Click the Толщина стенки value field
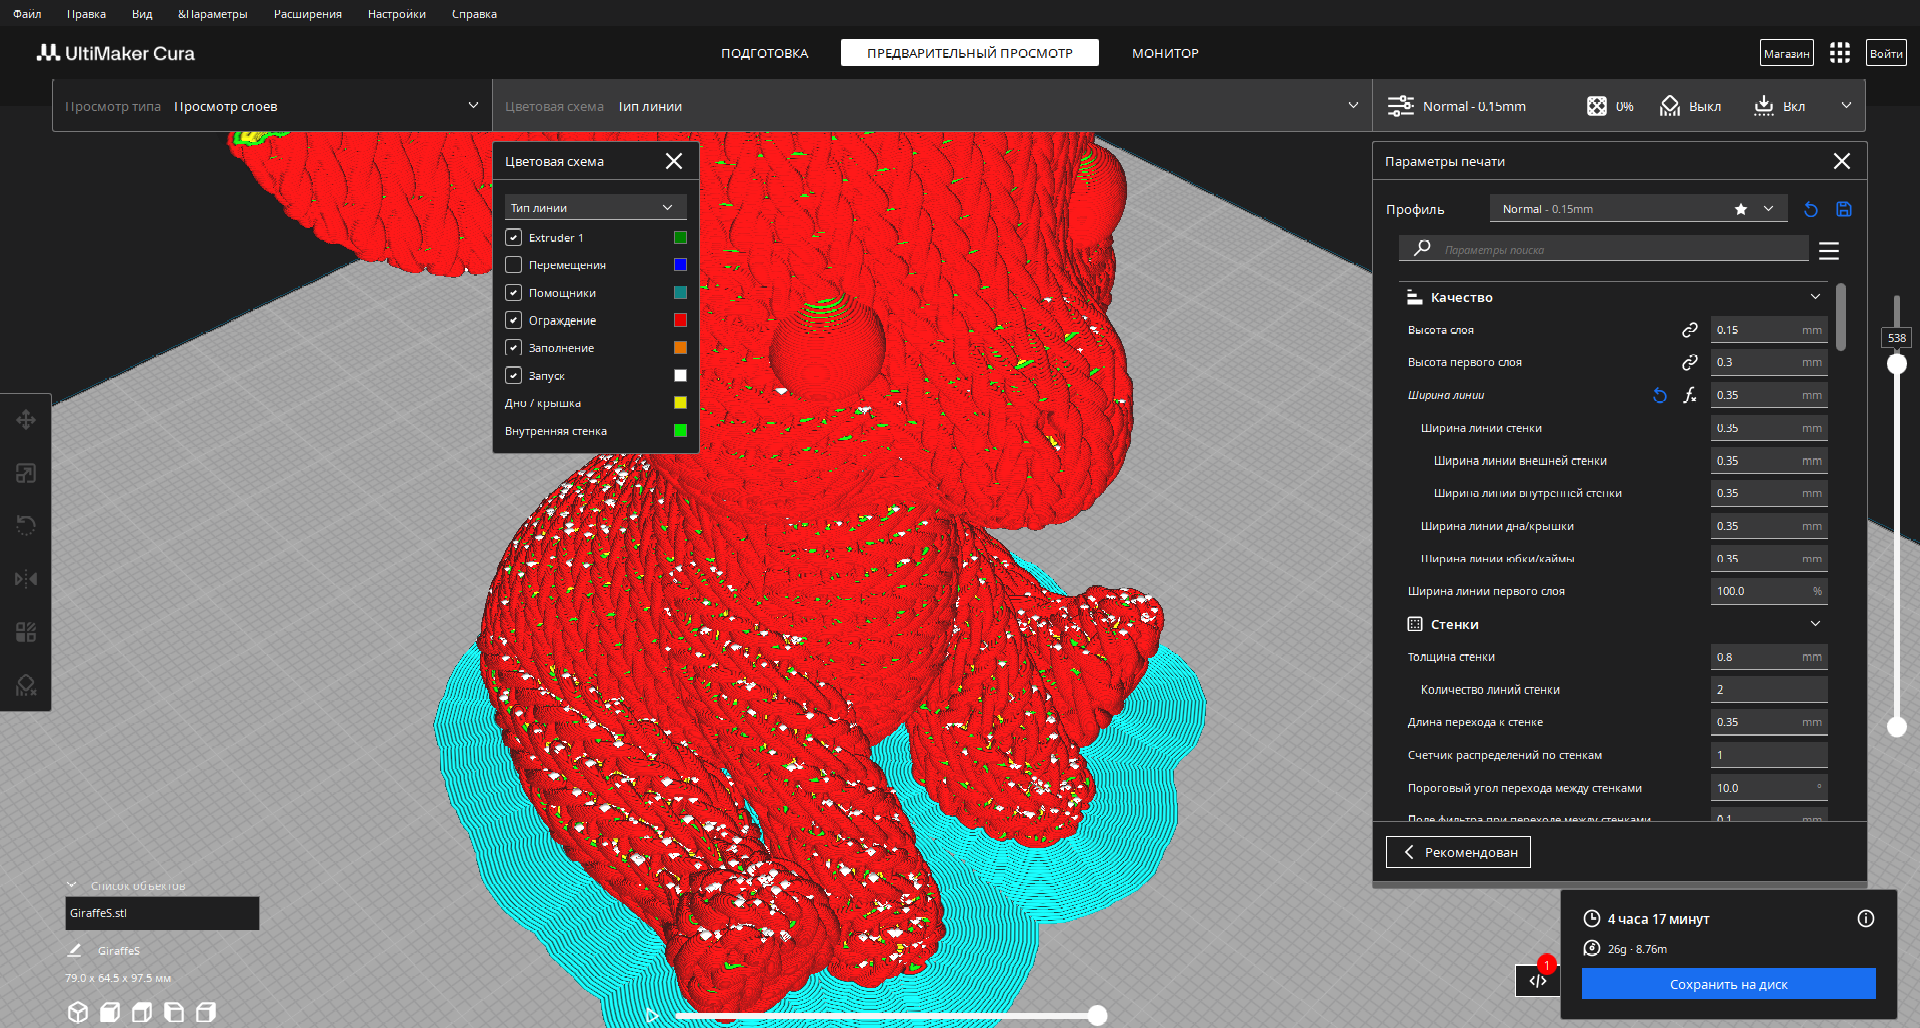 coord(1769,657)
